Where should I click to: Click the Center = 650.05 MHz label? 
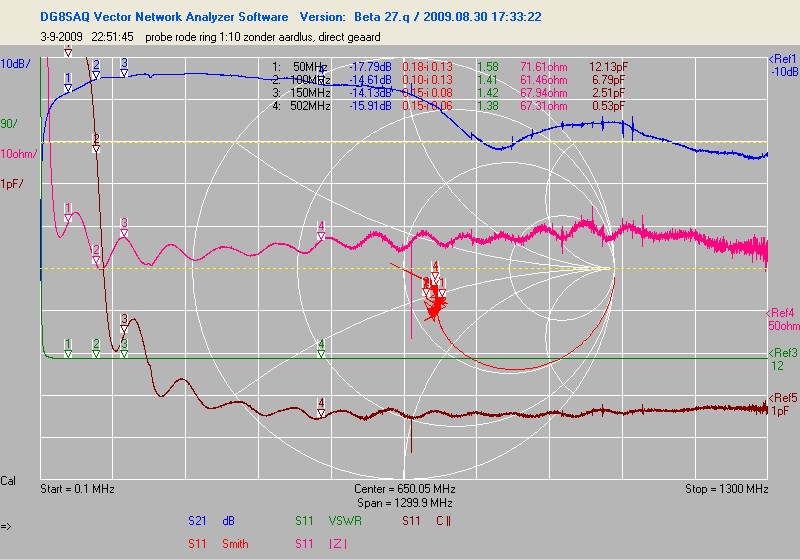(x=403, y=490)
